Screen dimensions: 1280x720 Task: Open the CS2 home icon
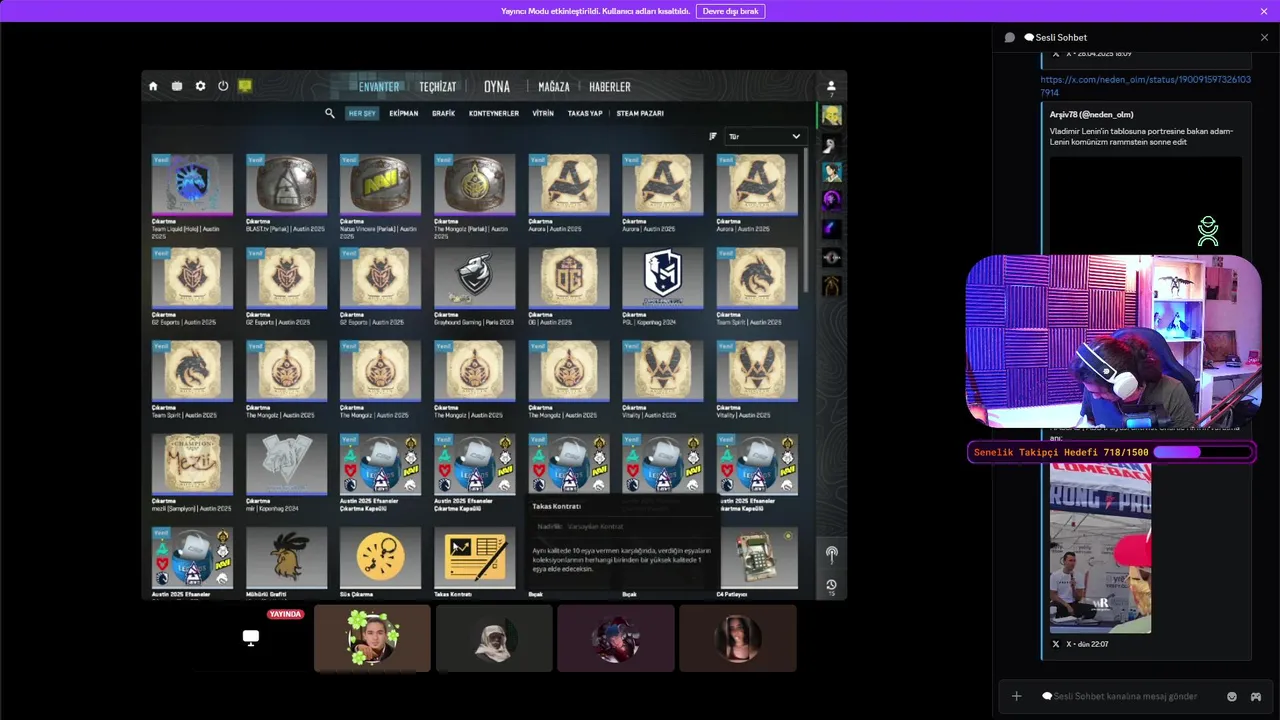point(153,86)
